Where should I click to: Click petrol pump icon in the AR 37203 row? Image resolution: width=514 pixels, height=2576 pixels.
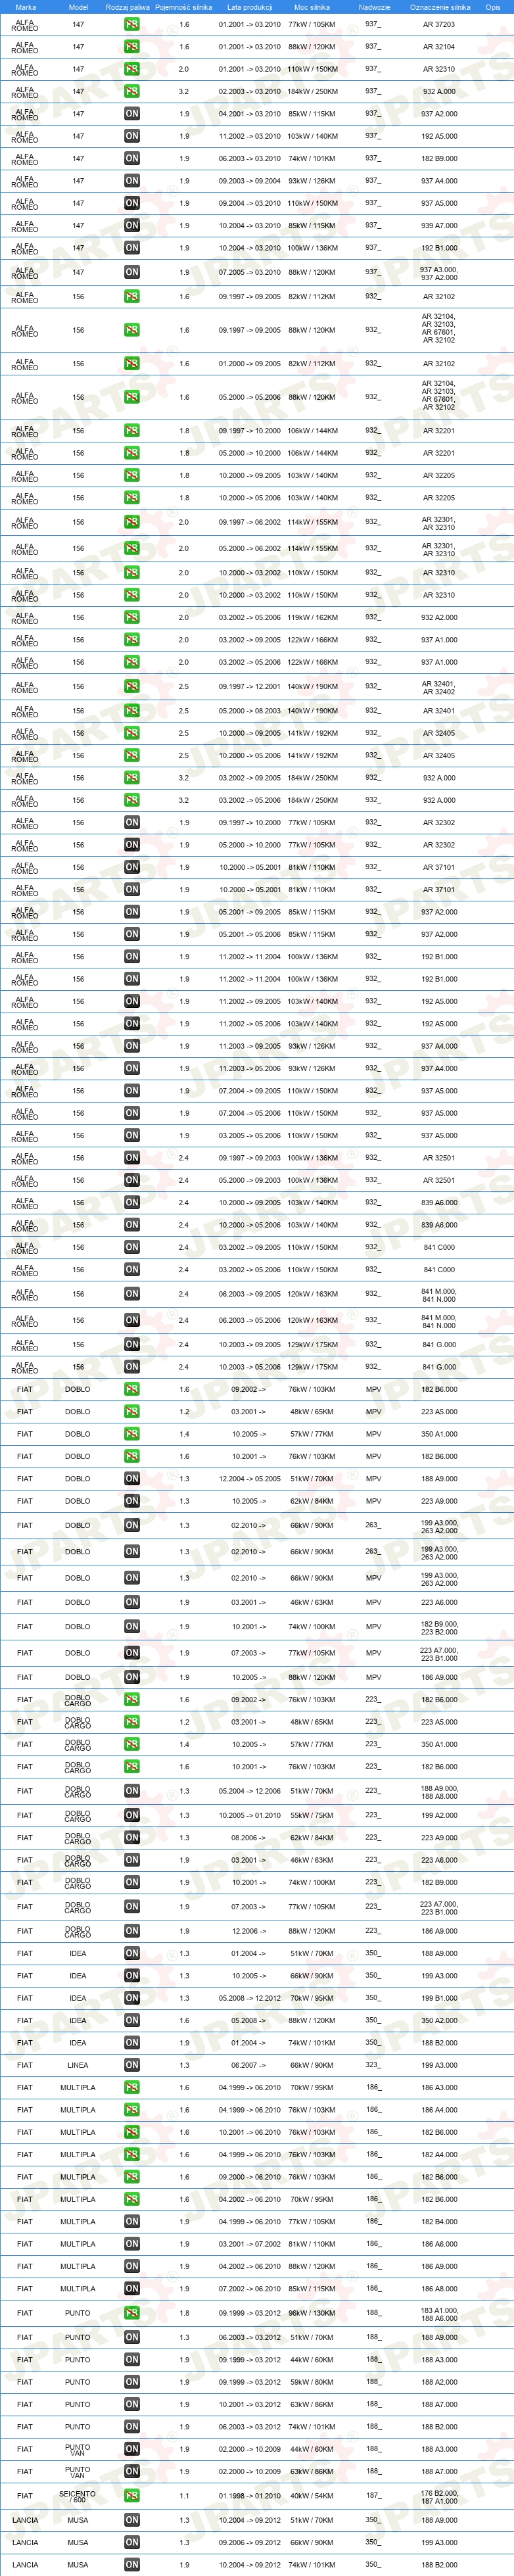(132, 24)
